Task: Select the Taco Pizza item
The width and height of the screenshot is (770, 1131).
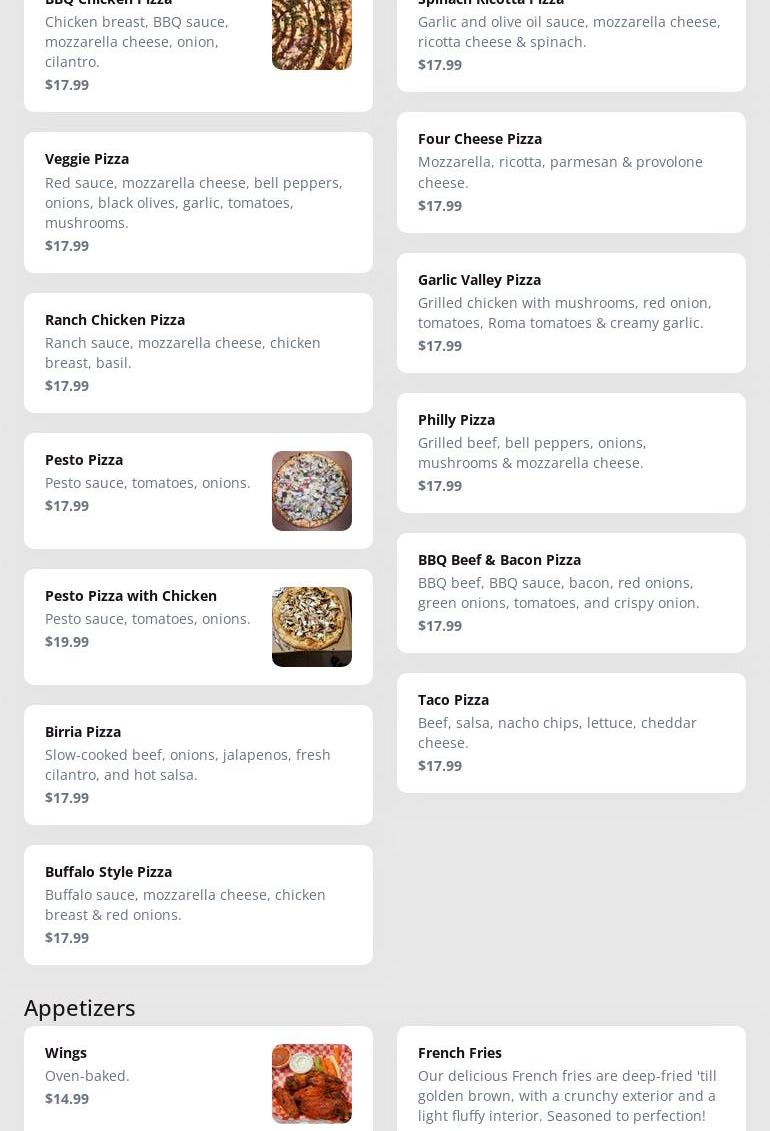Action: pyautogui.click(x=570, y=733)
